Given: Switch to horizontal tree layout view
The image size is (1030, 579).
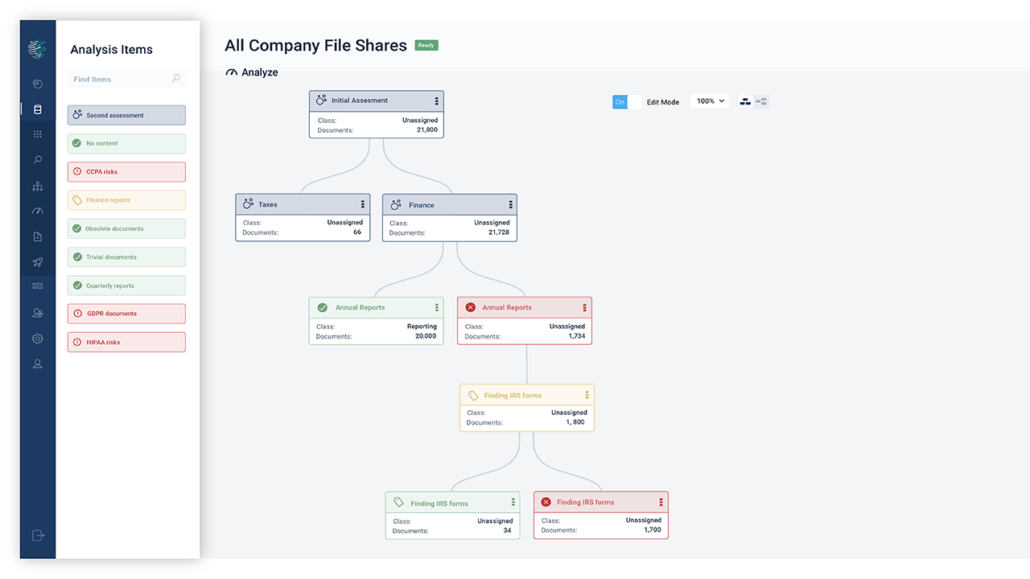Looking at the screenshot, I should coord(761,102).
